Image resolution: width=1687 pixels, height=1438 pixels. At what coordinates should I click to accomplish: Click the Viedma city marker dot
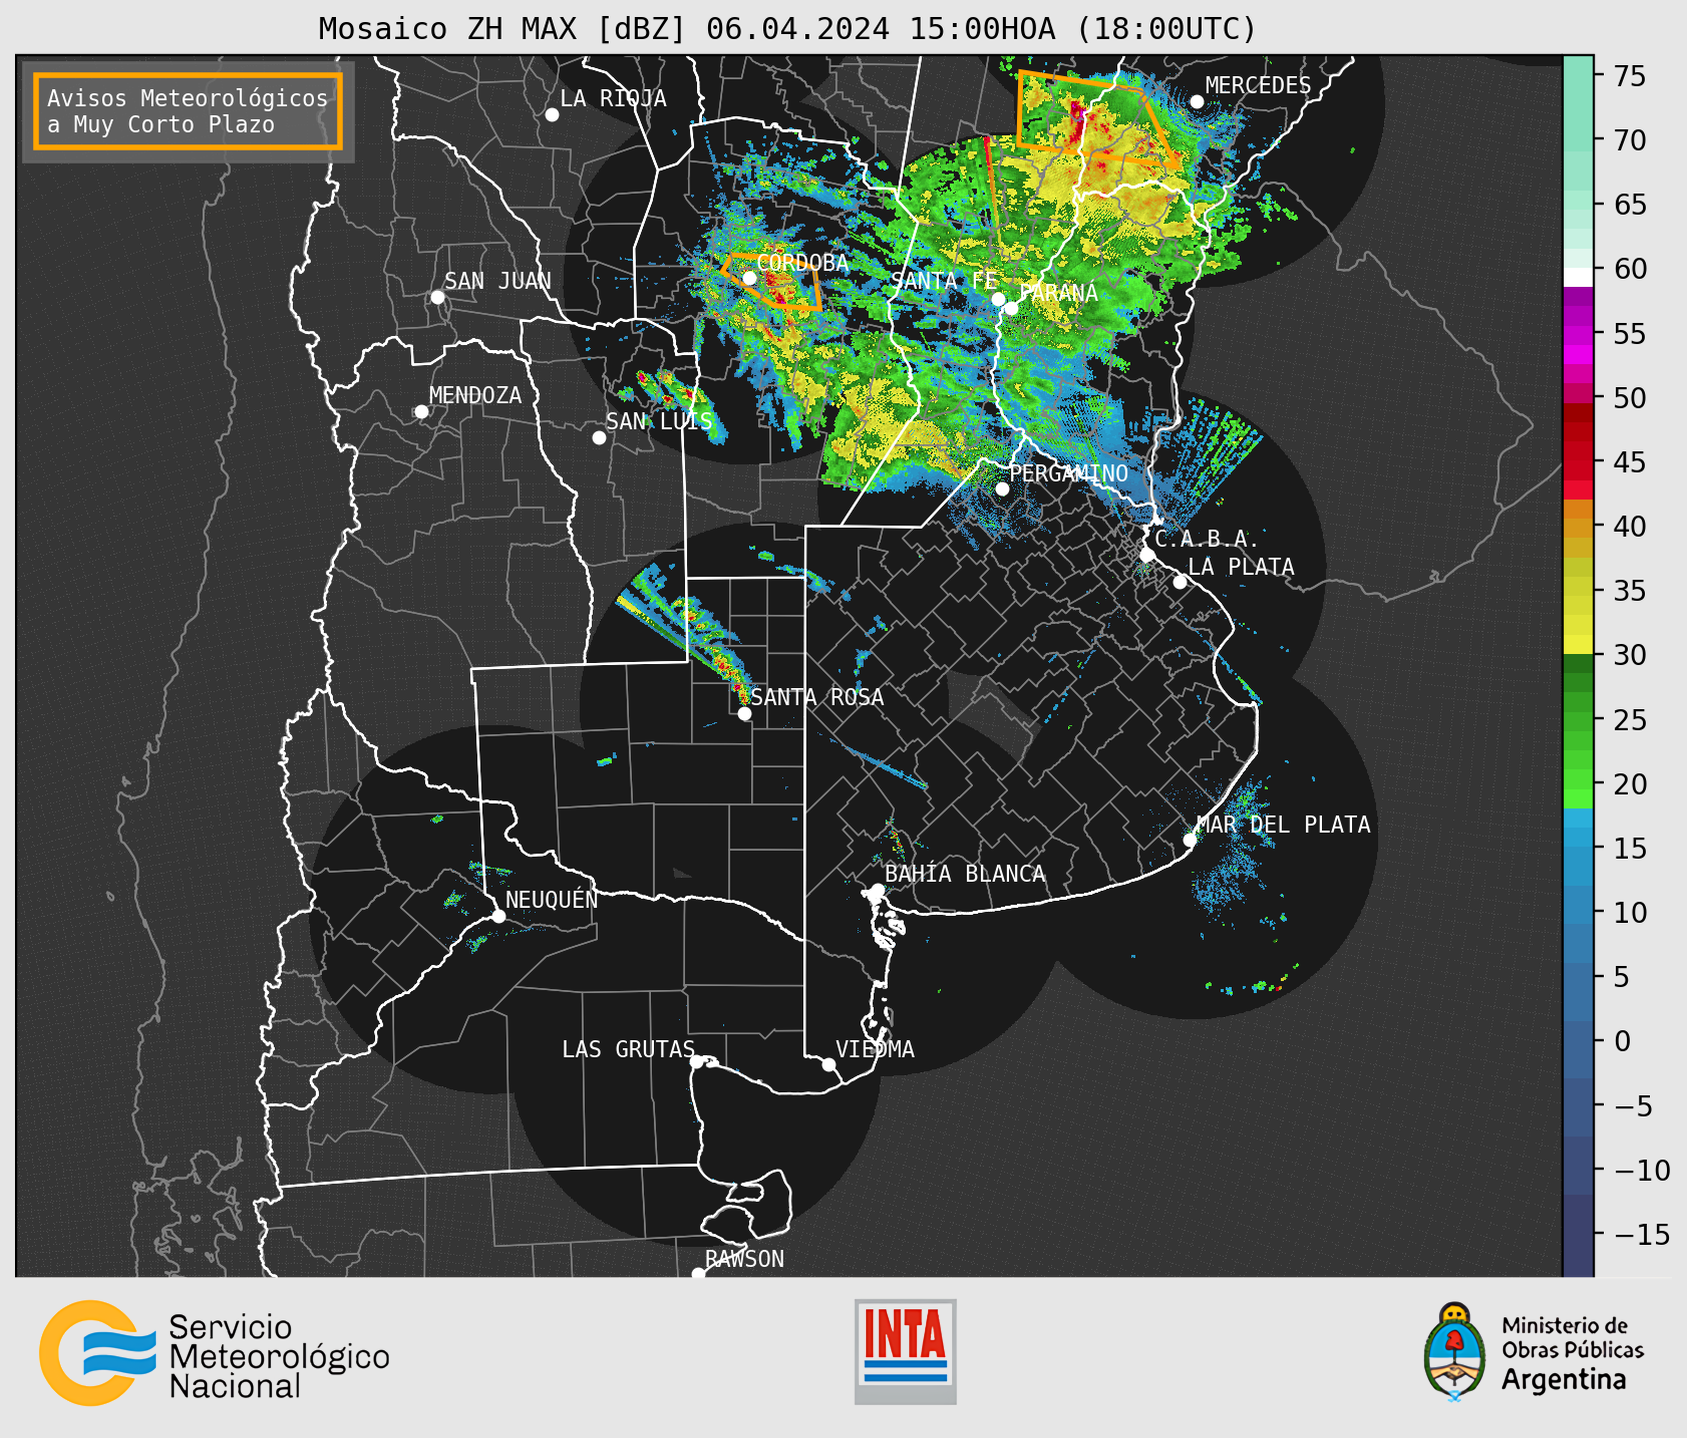pos(828,1065)
